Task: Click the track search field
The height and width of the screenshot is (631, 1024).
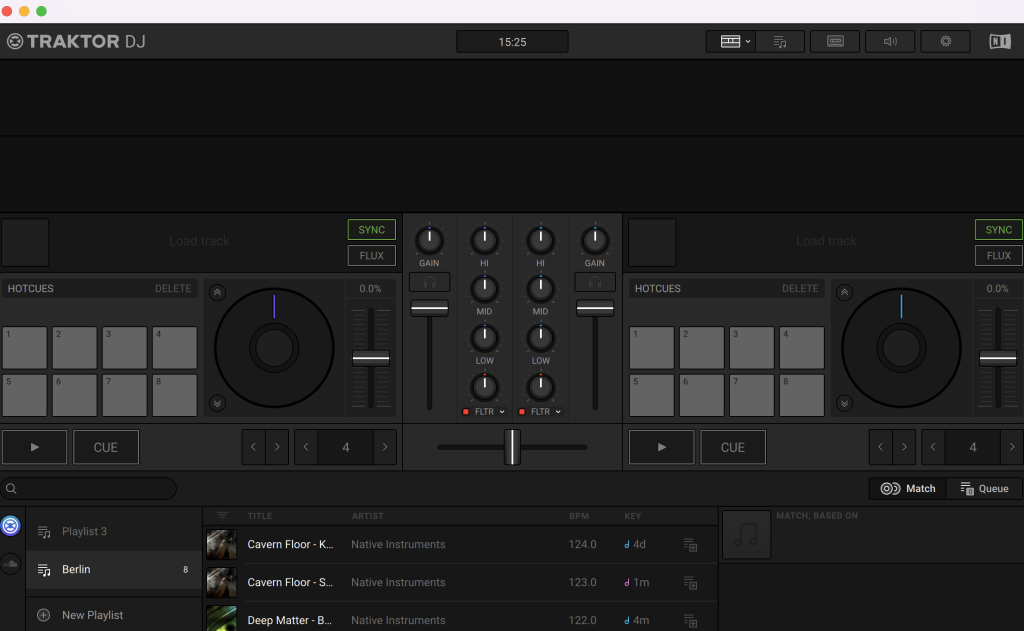Action: click(90, 489)
